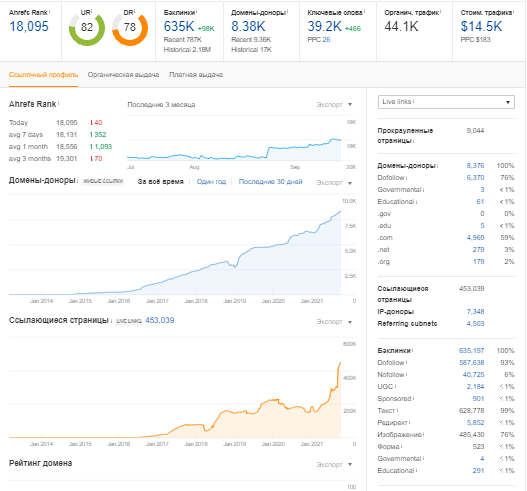
Task: Click the Nofollow backlinks count 40,725
Action: click(473, 374)
